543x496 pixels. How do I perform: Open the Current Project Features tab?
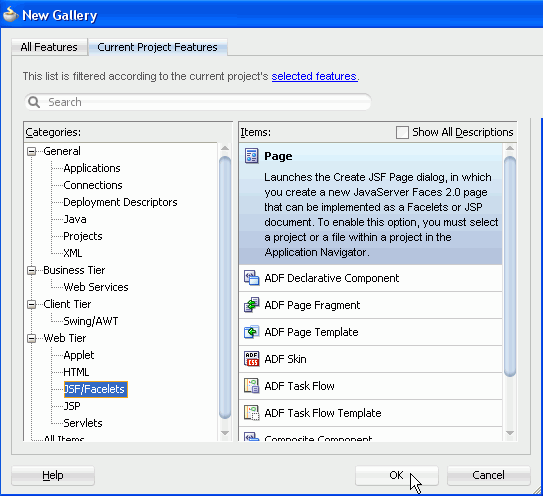(x=158, y=47)
